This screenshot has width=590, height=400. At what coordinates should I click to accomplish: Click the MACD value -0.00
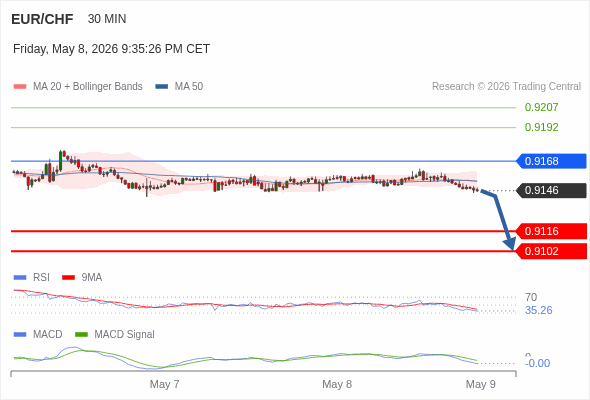[537, 363]
